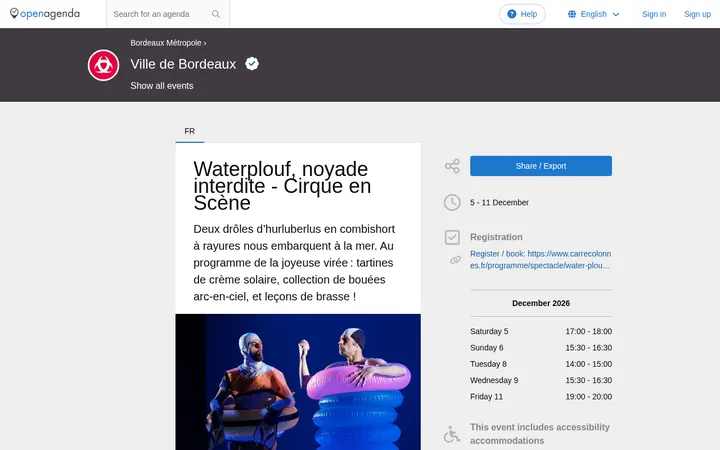This screenshot has height=450, width=720.
Task: Select the FR language tab
Action: click(190, 131)
